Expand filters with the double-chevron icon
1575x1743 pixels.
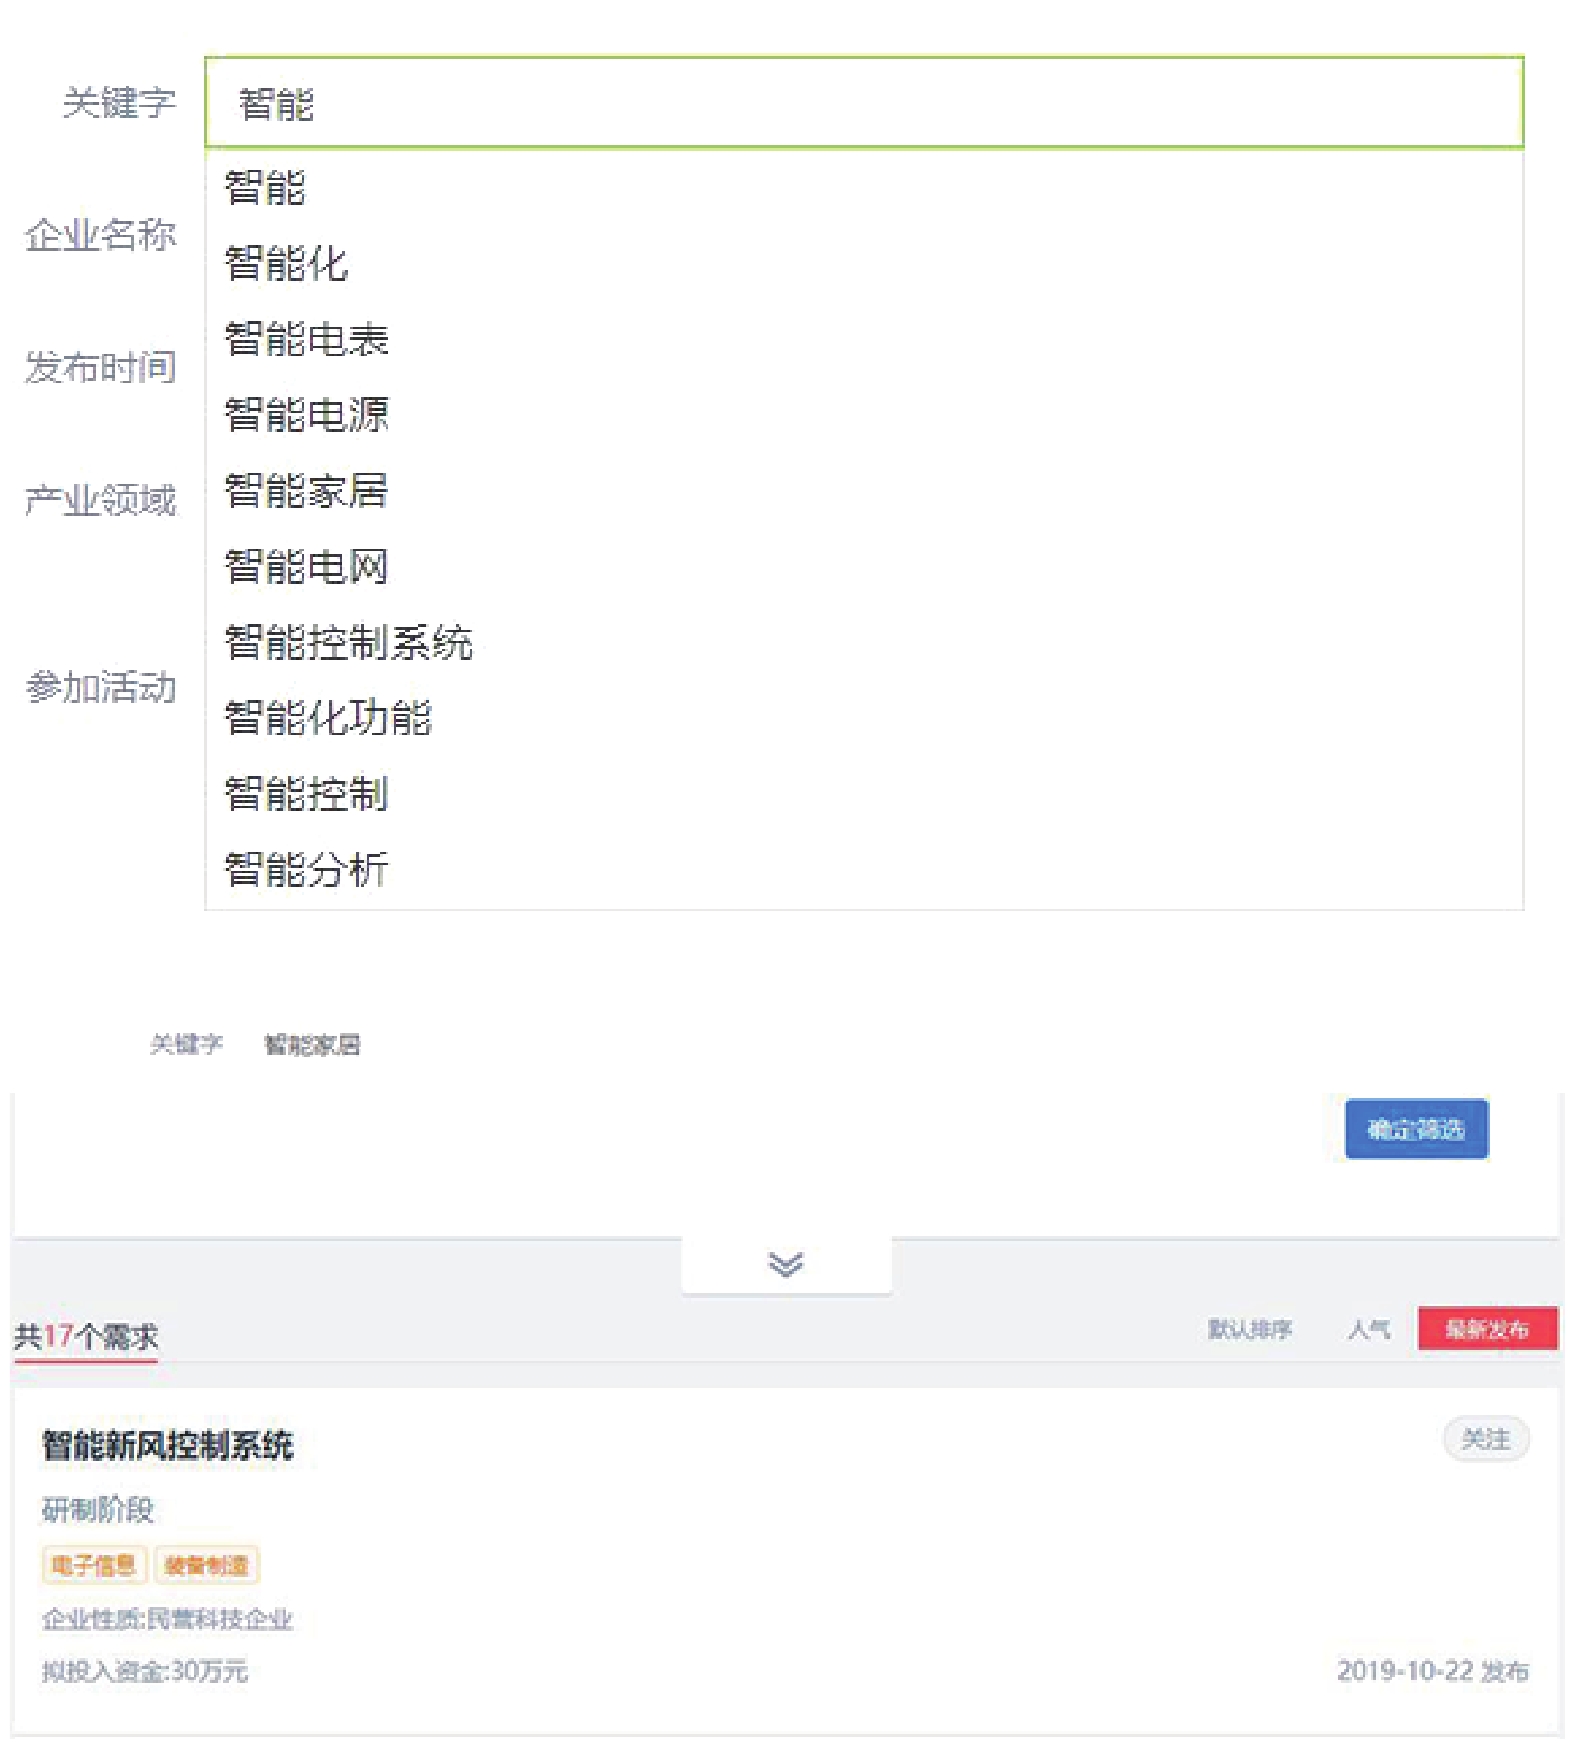[786, 1264]
